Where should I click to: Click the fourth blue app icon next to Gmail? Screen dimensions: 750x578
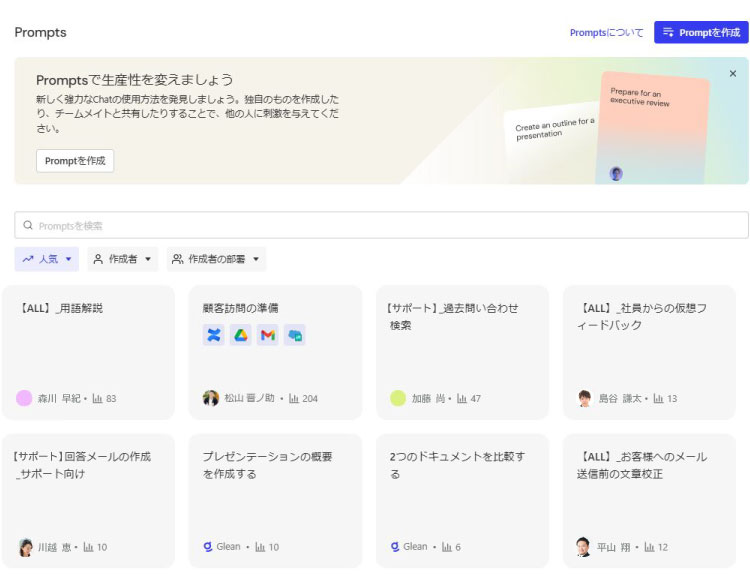point(295,335)
